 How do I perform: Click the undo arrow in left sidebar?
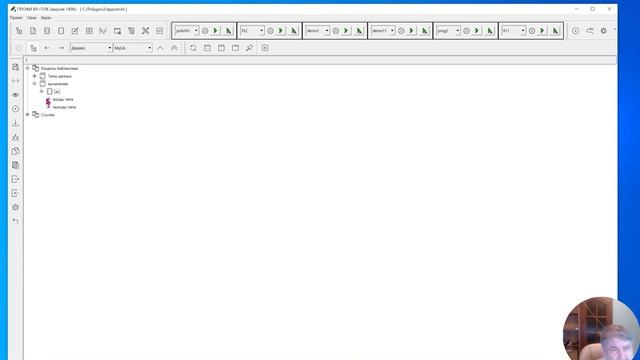coord(16,221)
